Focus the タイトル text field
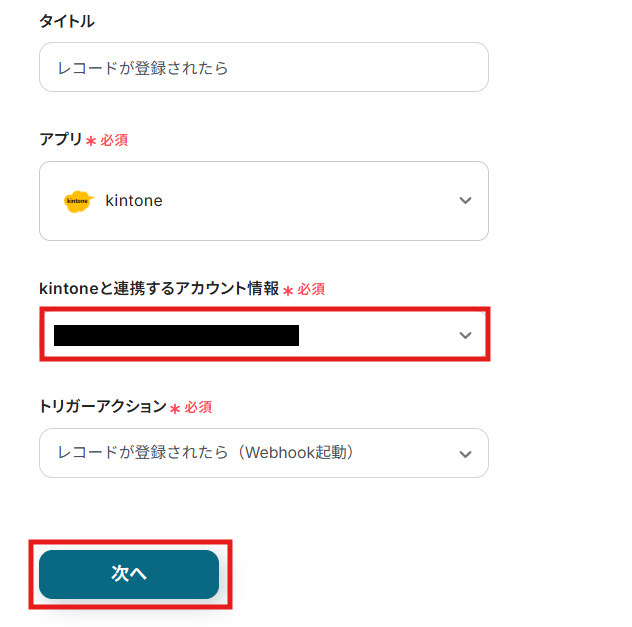 coord(264,68)
